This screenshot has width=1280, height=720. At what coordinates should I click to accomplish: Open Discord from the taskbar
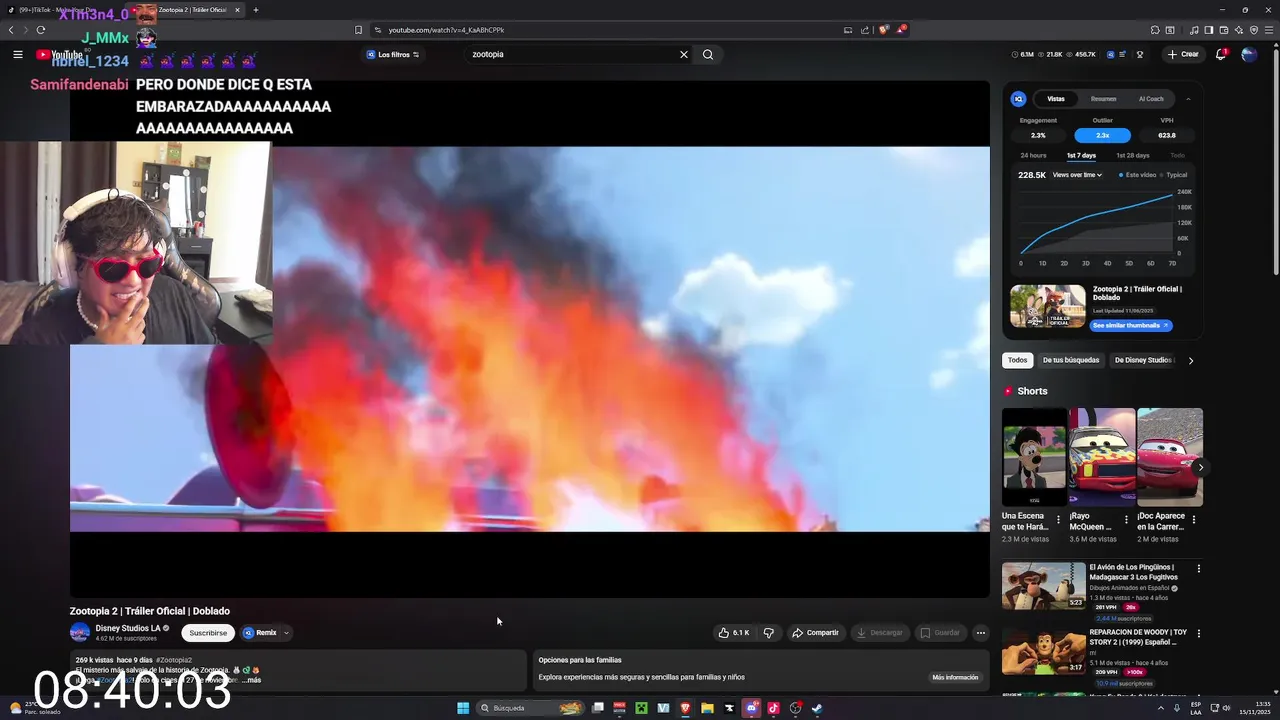pyautogui.click(x=751, y=708)
